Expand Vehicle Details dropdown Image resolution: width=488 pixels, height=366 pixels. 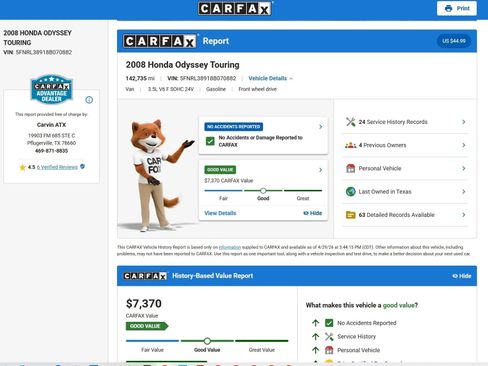[x=270, y=78]
